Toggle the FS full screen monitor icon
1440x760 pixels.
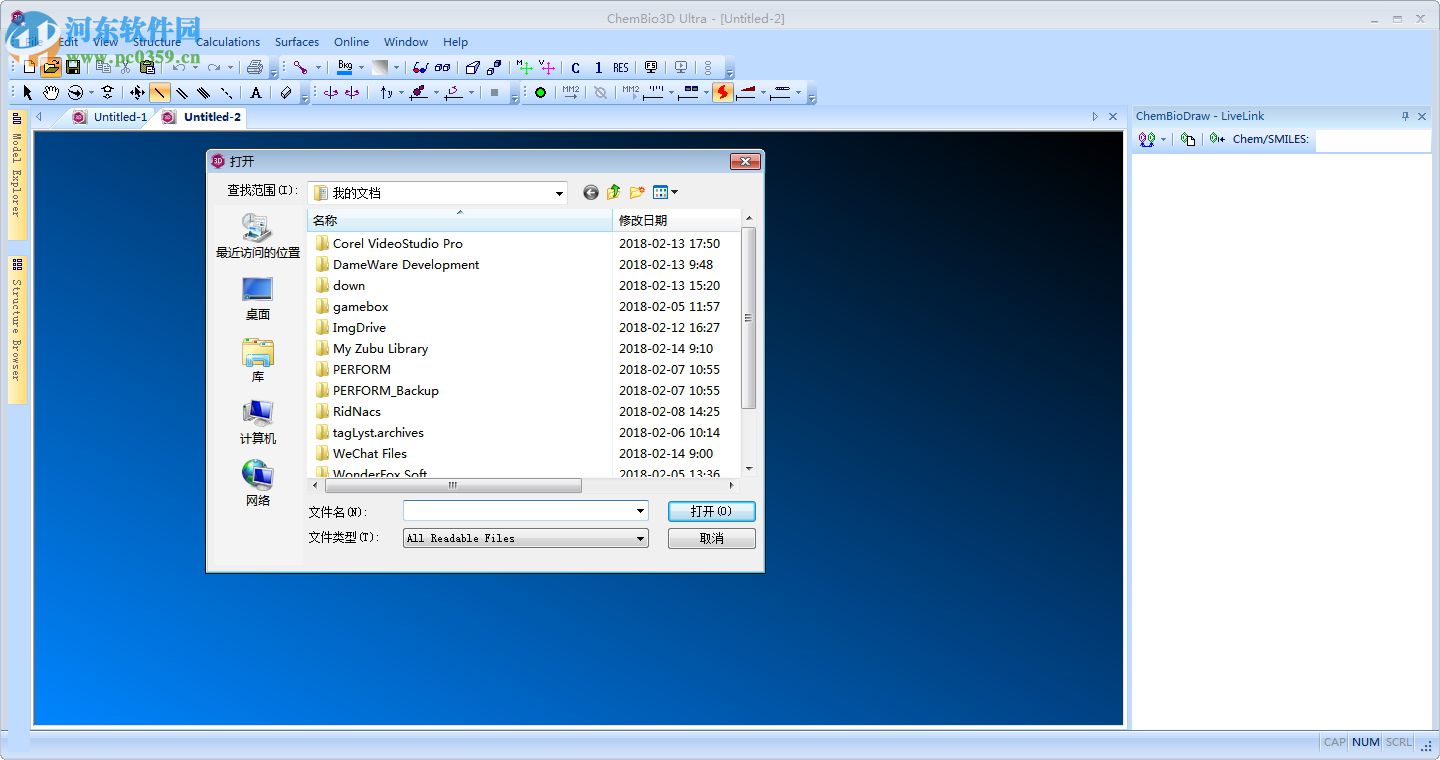651,67
